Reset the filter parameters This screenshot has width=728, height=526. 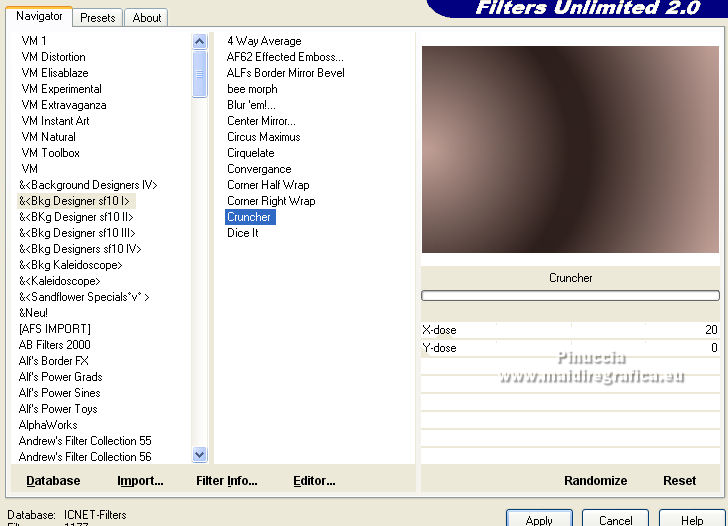coord(679,481)
